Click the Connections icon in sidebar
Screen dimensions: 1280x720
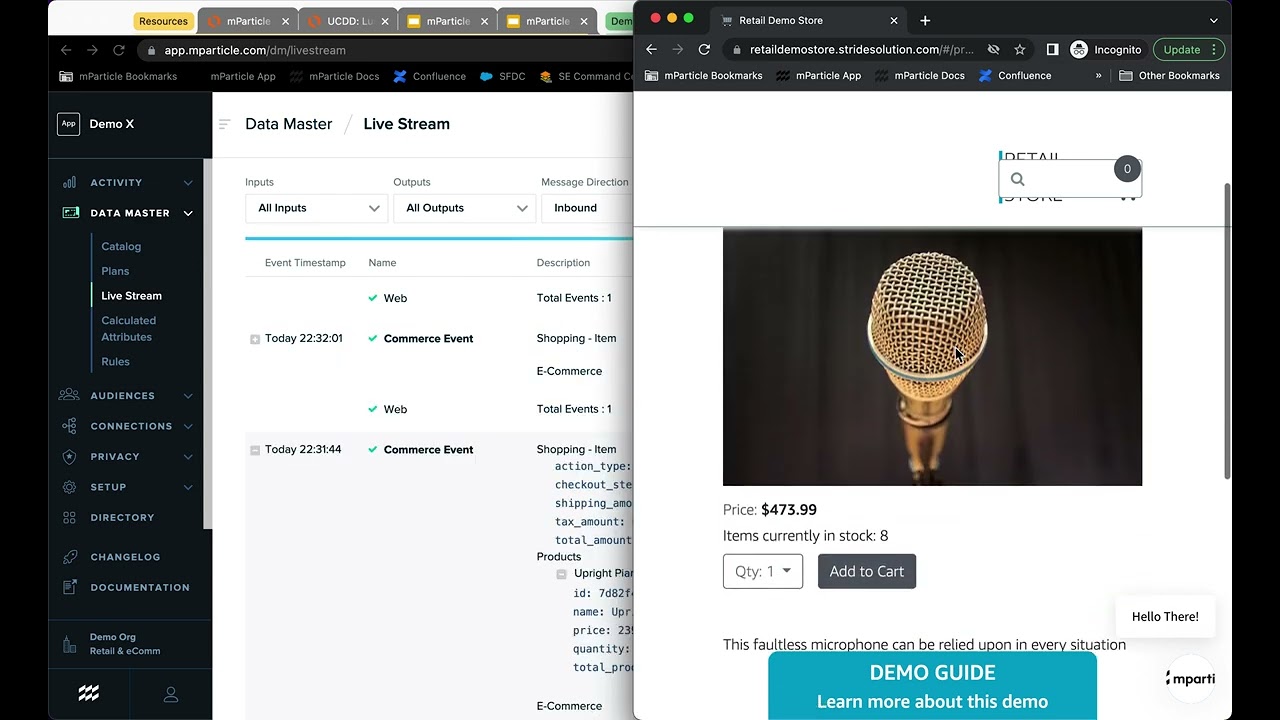(x=69, y=426)
